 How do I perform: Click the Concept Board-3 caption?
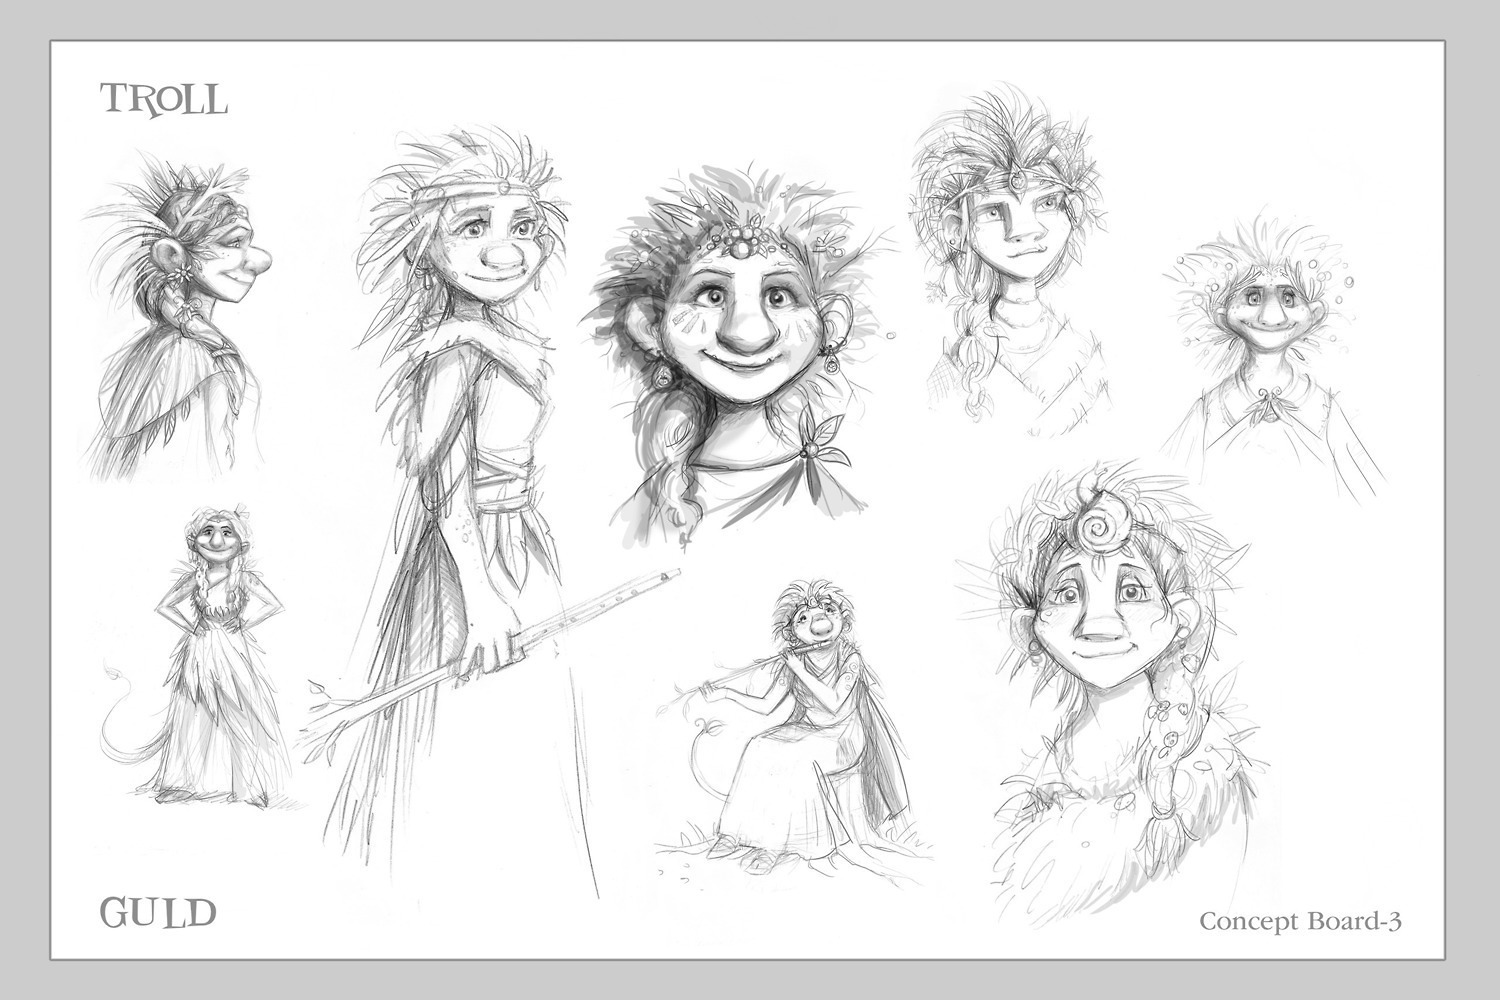(1300, 920)
